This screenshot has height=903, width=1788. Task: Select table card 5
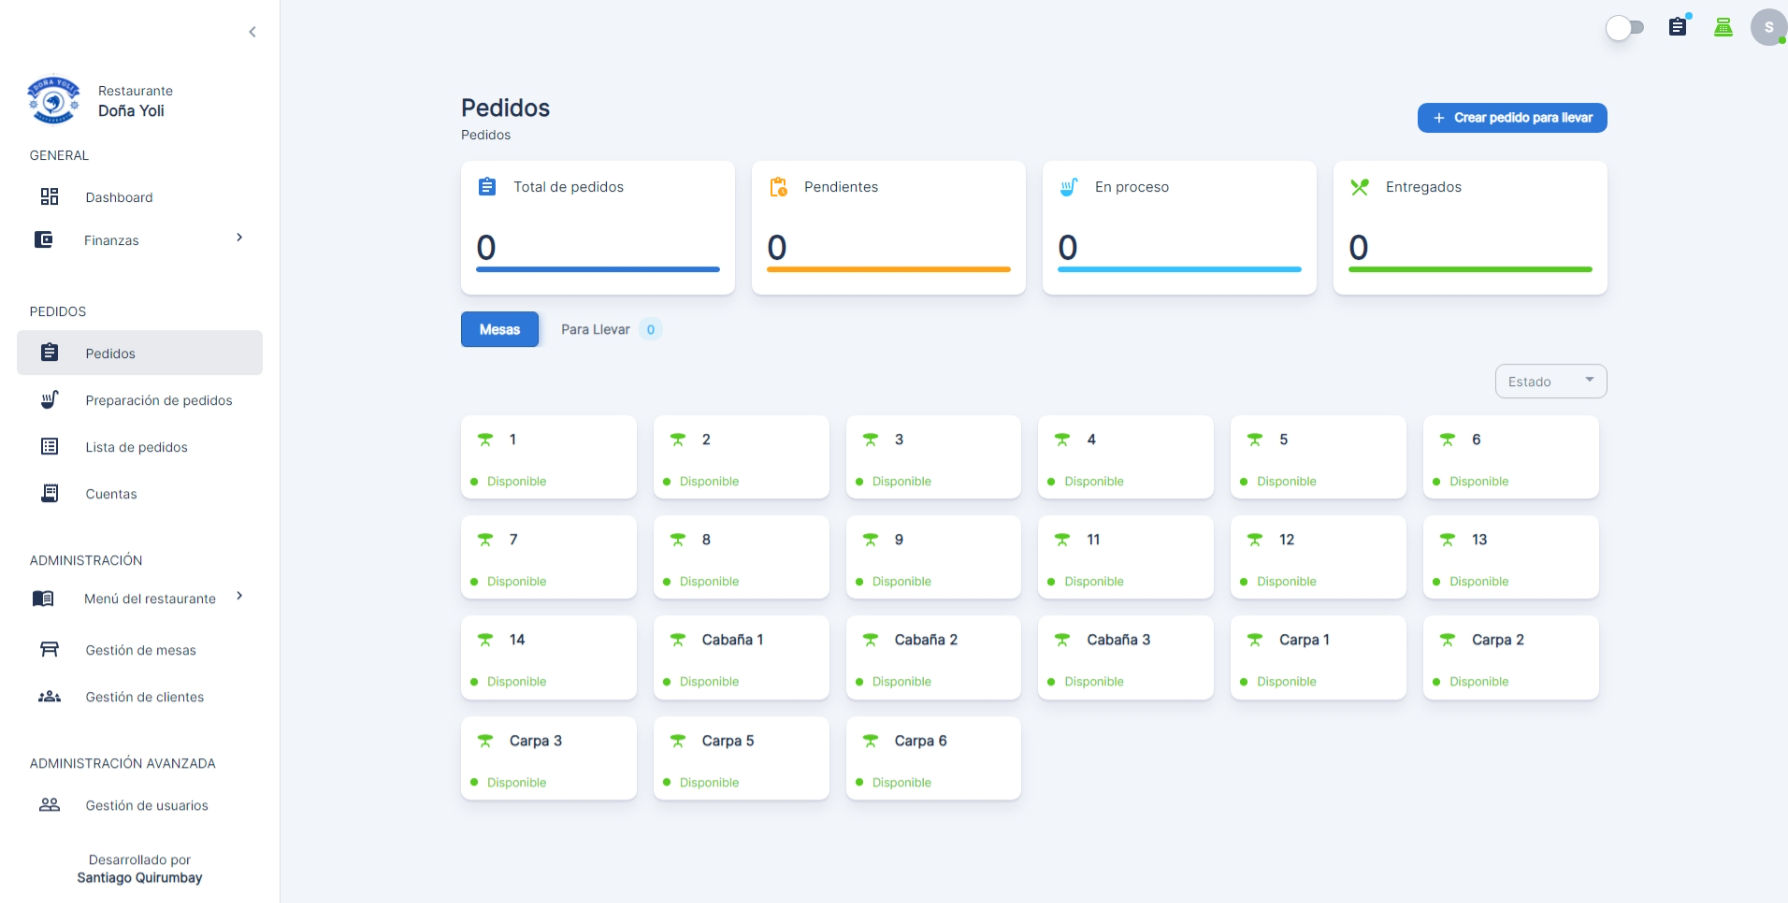1318,457
